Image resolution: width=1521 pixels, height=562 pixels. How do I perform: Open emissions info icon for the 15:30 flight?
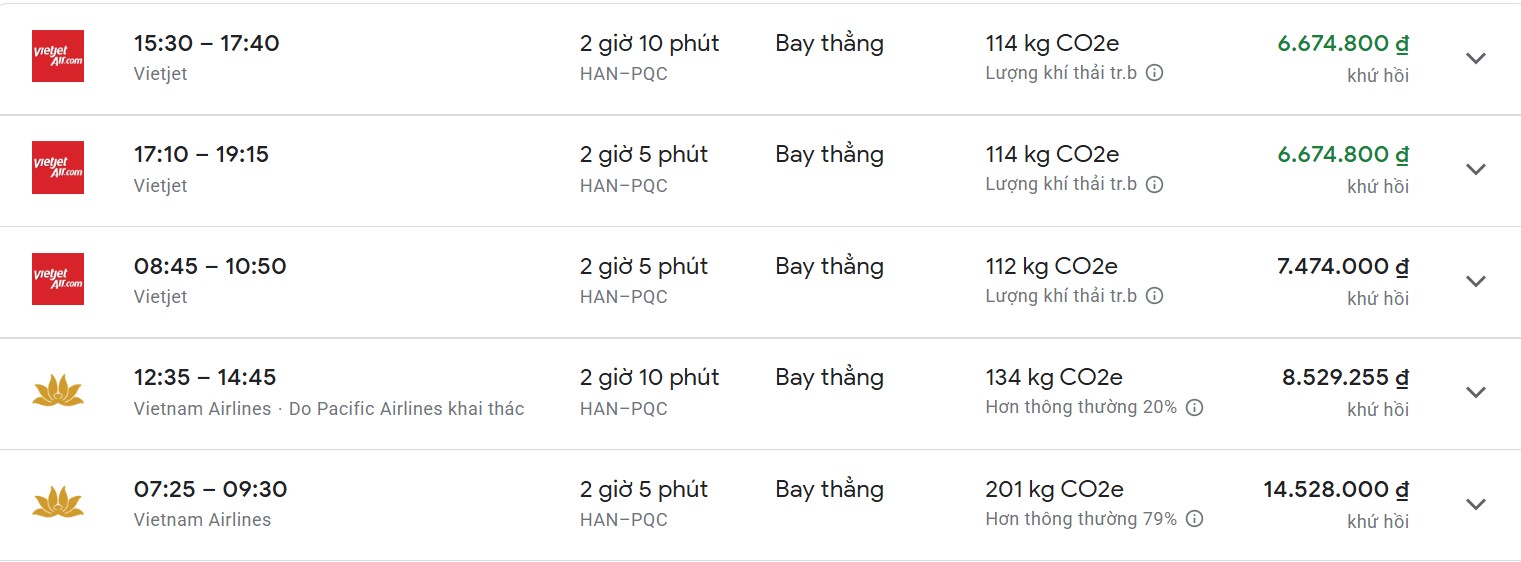[1154, 73]
